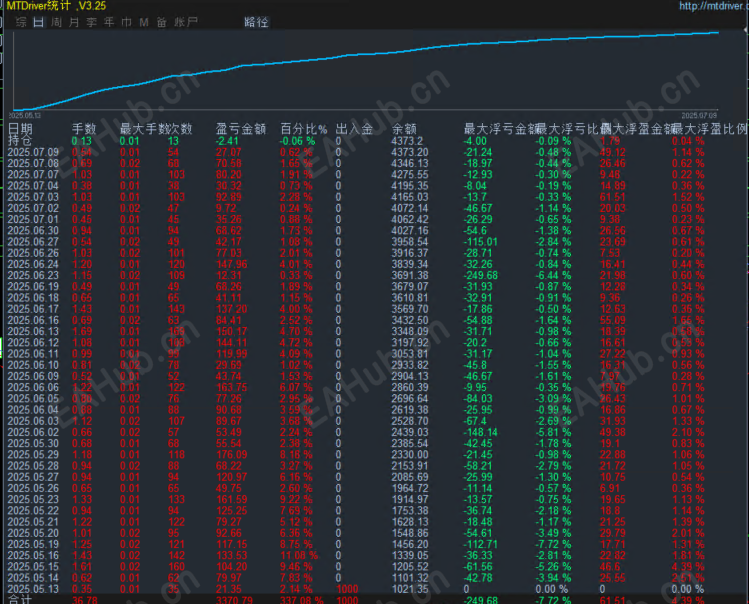This screenshot has height=604, width=749.
Task: Click the 出入金 column header
Action: click(354, 129)
